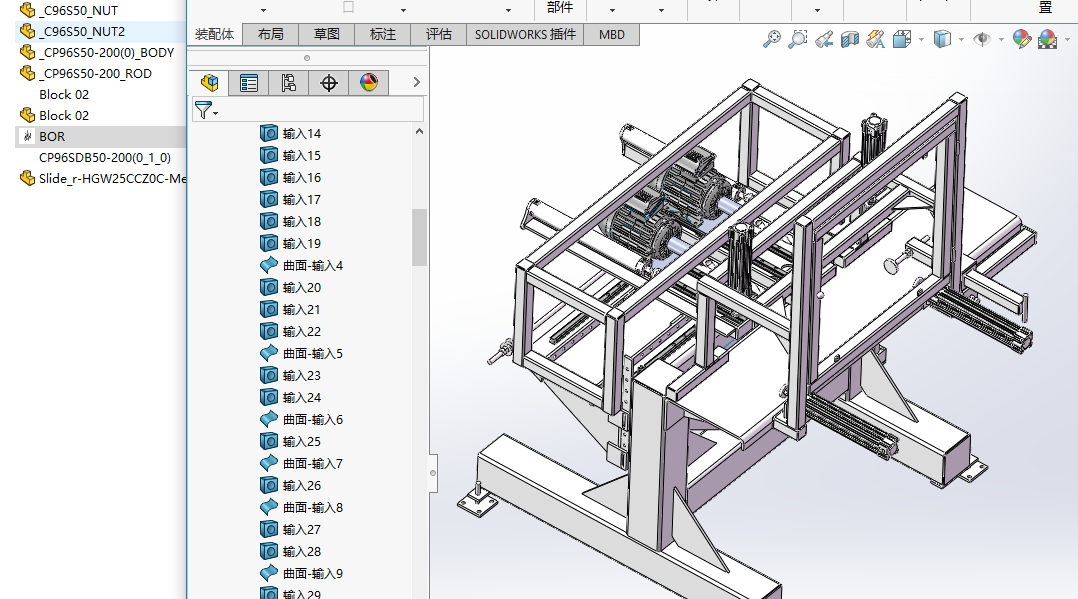Click the Previous View icon
The image size is (1078, 599).
pos(824,39)
